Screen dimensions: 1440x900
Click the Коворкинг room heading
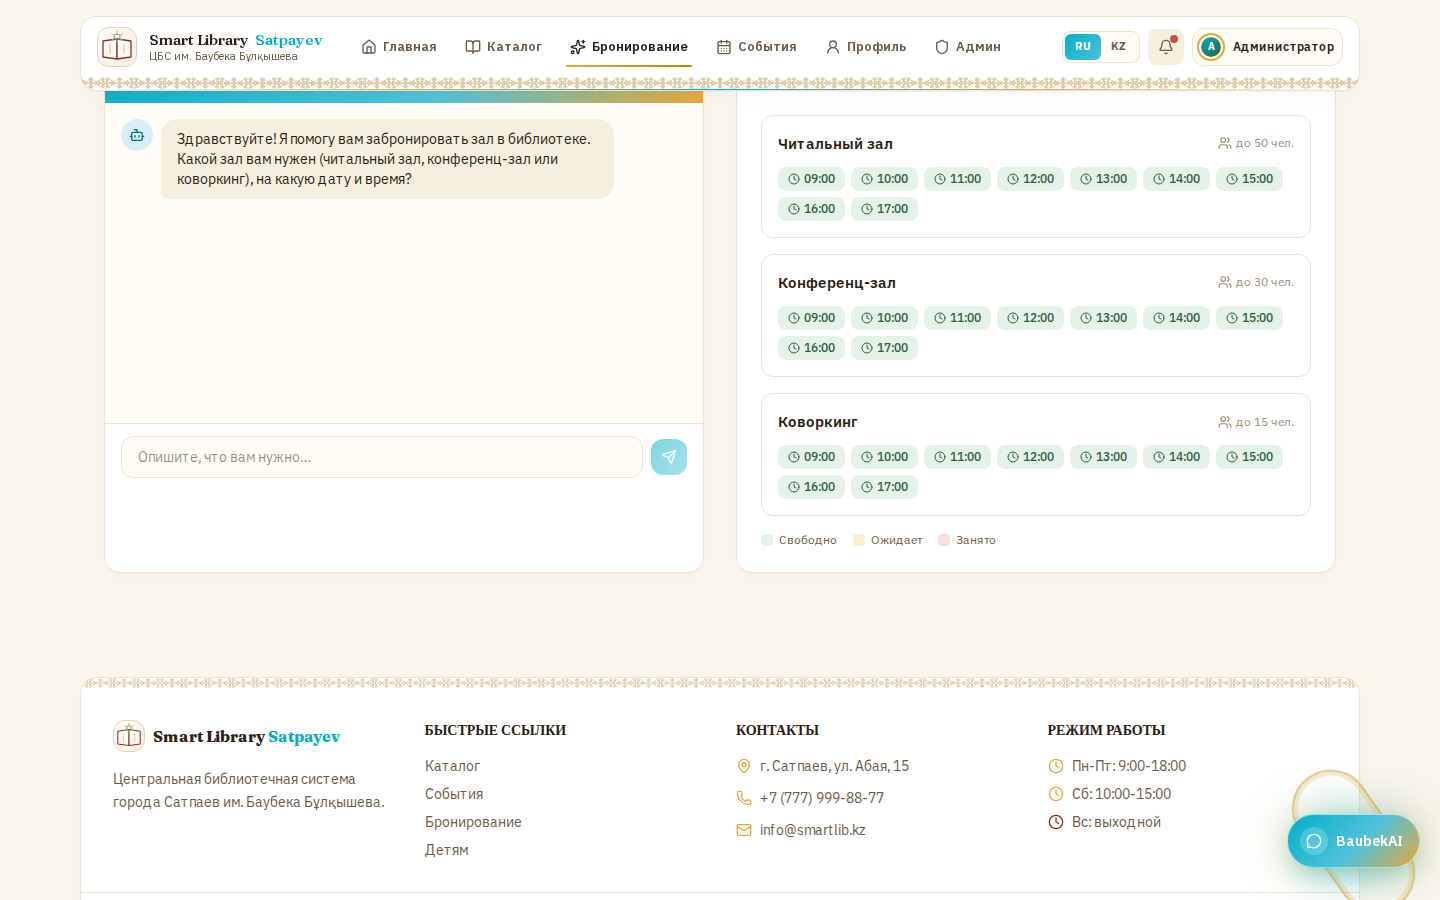coord(818,422)
